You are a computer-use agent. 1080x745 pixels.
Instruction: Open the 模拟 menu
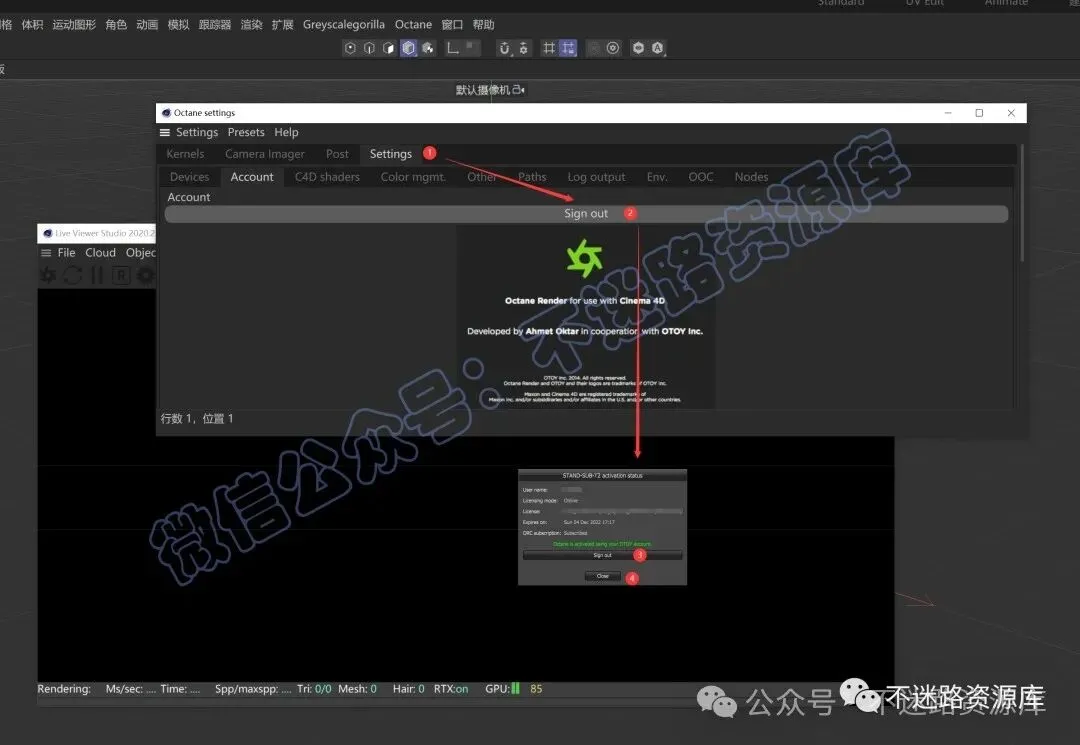click(178, 25)
